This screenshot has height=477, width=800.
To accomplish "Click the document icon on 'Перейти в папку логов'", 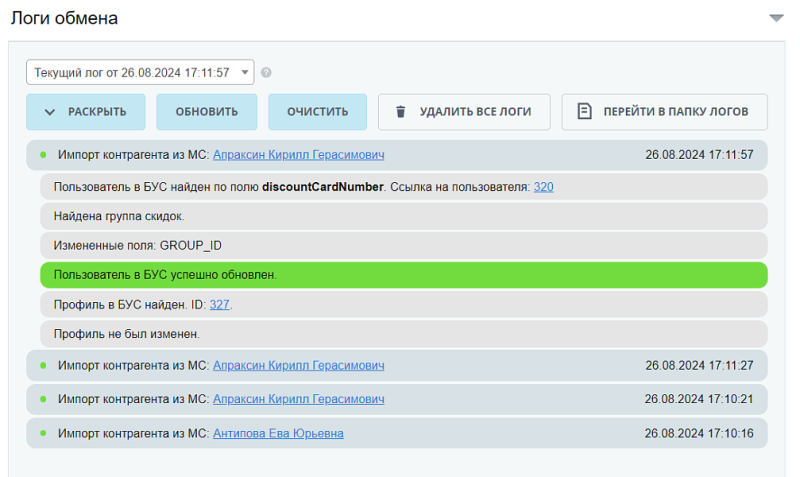I will (x=585, y=112).
